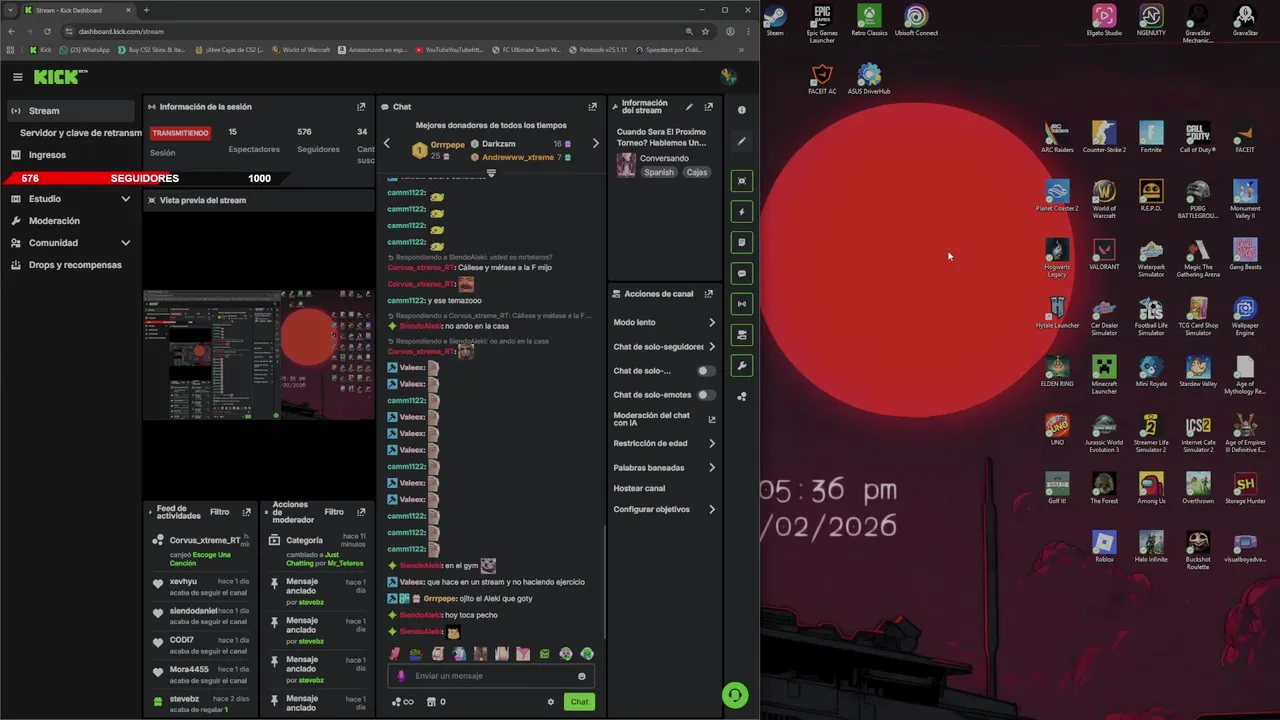Switch to Stream - Kick Dashboard tab
The image size is (1280, 720).
click(x=77, y=10)
